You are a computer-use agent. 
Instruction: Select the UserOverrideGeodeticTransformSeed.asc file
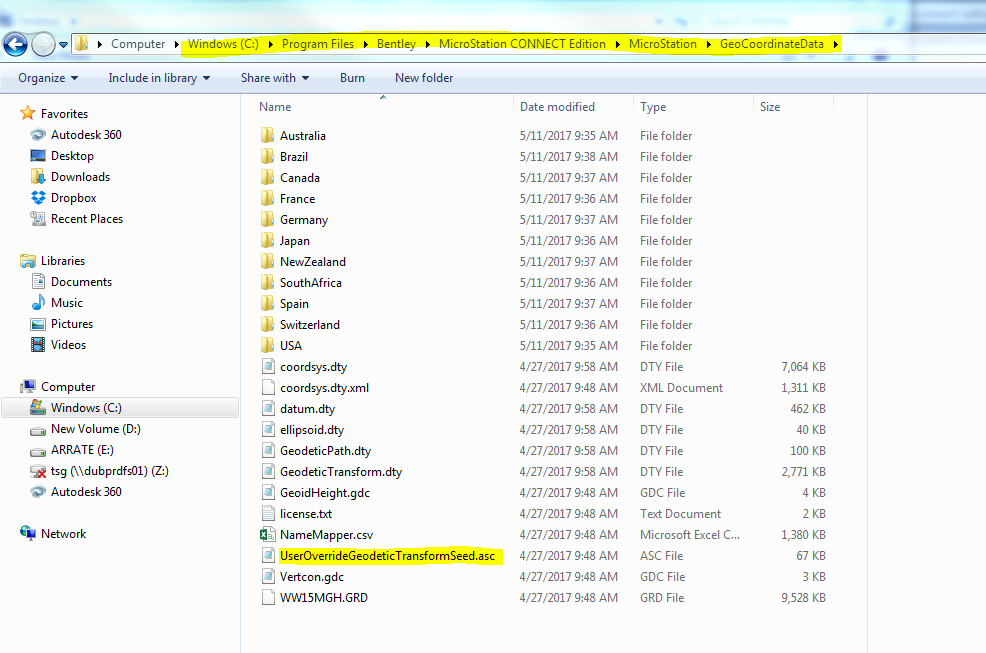click(378, 555)
